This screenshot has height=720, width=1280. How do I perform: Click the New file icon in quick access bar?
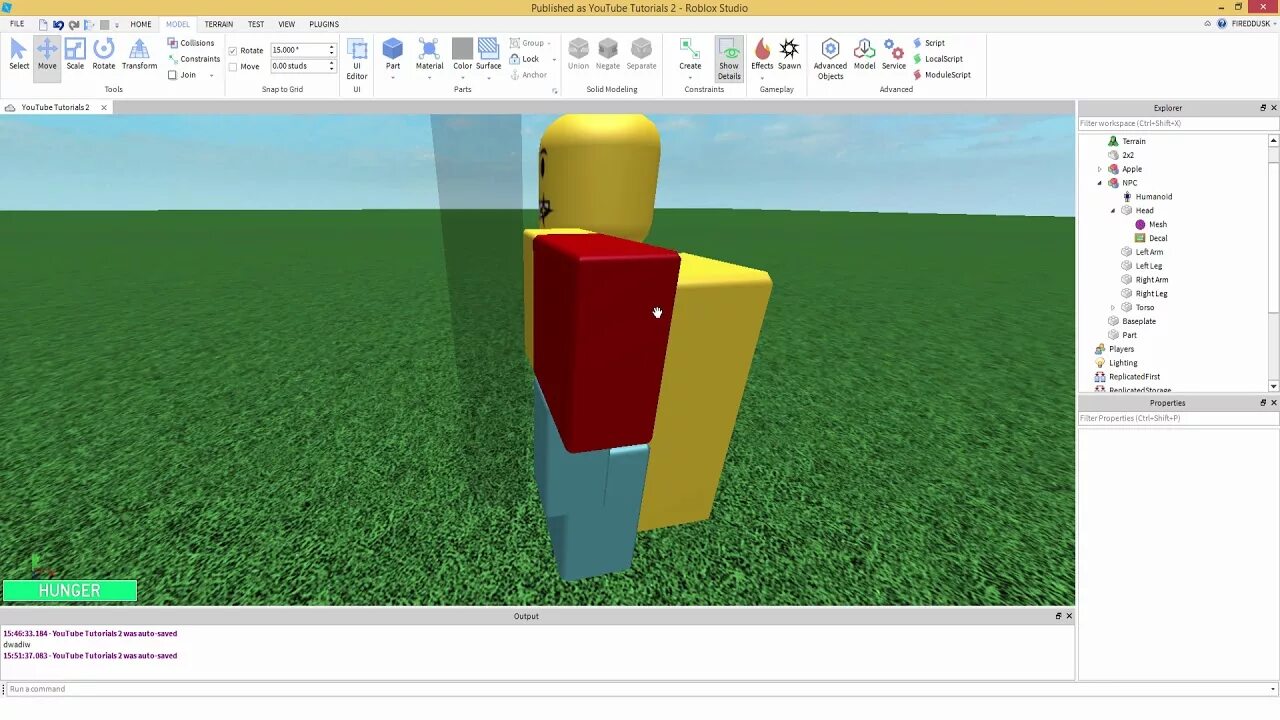[x=43, y=24]
